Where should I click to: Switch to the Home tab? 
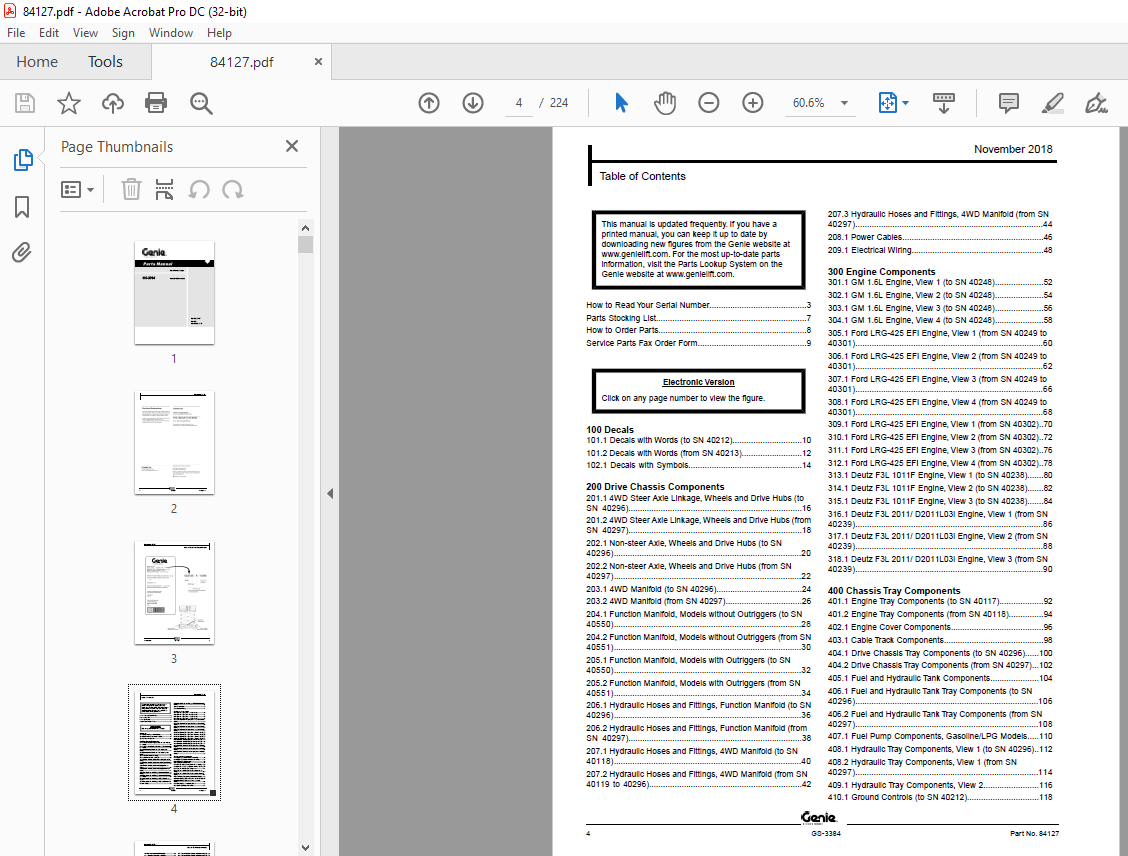click(x=37, y=62)
